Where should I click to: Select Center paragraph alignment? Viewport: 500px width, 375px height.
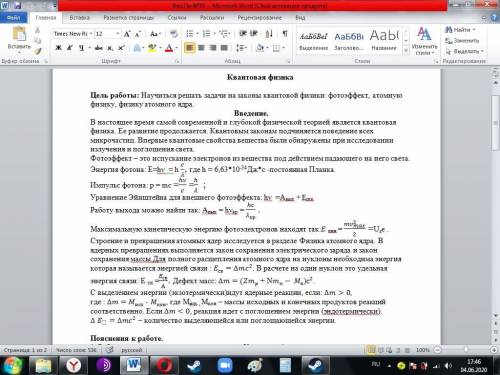pyautogui.click(x=201, y=48)
